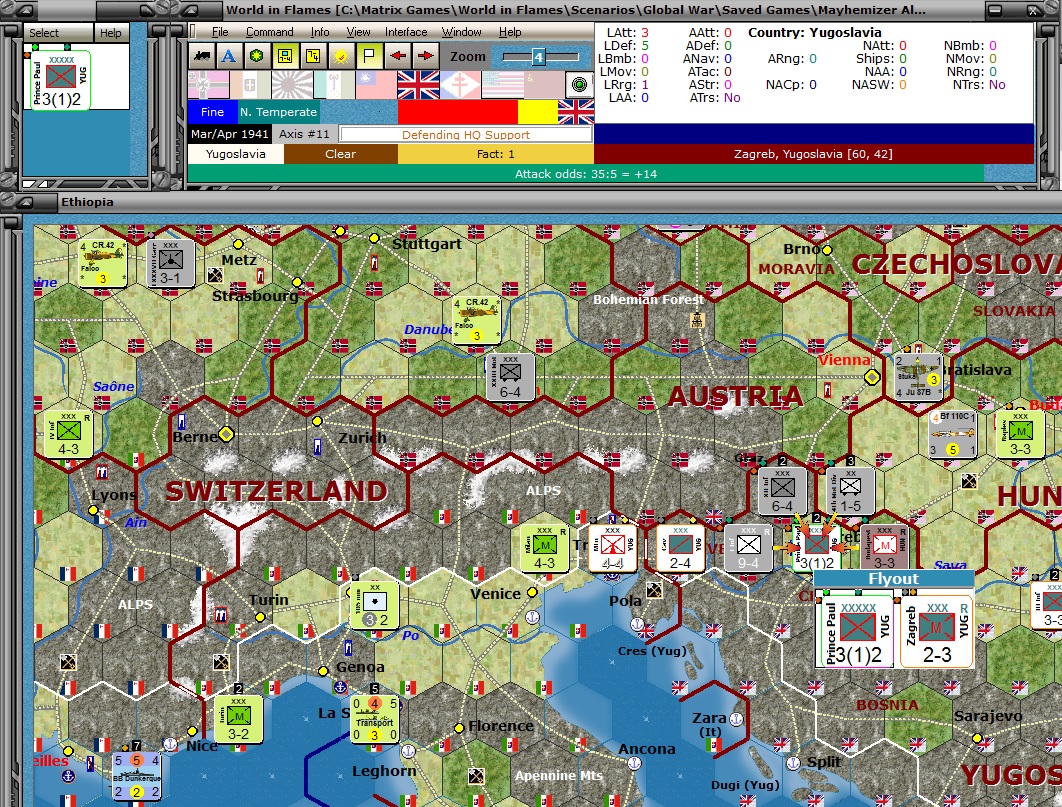The height and width of the screenshot is (807, 1062).
Task: Open the View menu dropdown
Action: [357, 31]
